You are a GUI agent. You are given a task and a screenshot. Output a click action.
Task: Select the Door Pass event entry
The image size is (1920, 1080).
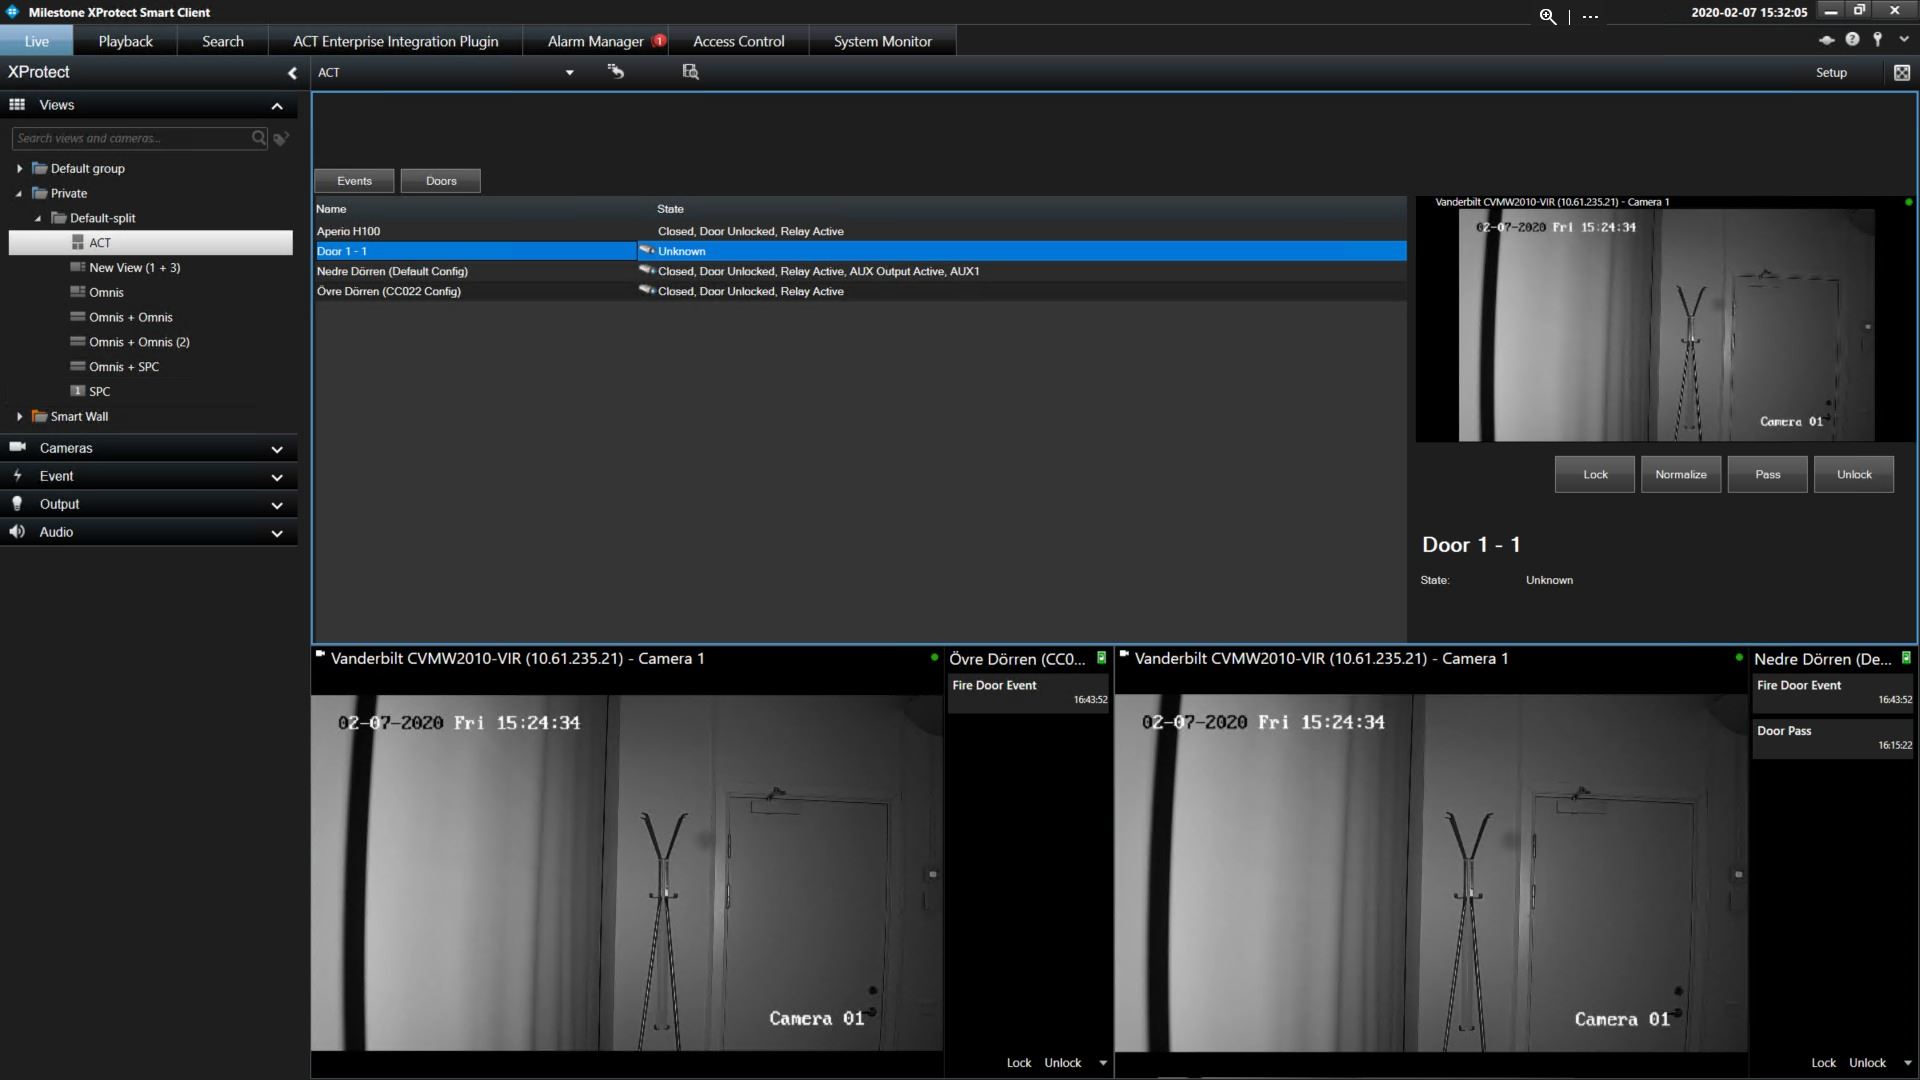1833,738
